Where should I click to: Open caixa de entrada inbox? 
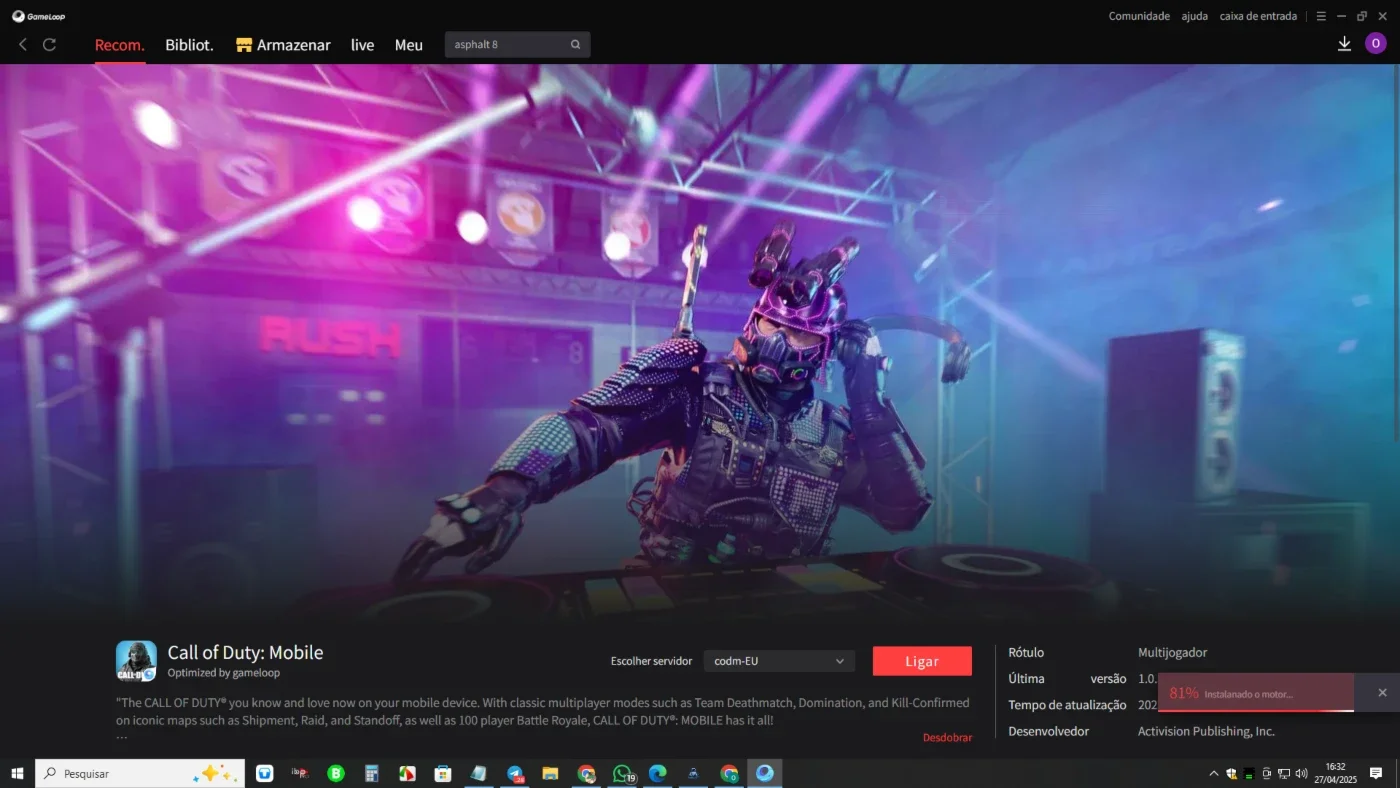click(1258, 16)
